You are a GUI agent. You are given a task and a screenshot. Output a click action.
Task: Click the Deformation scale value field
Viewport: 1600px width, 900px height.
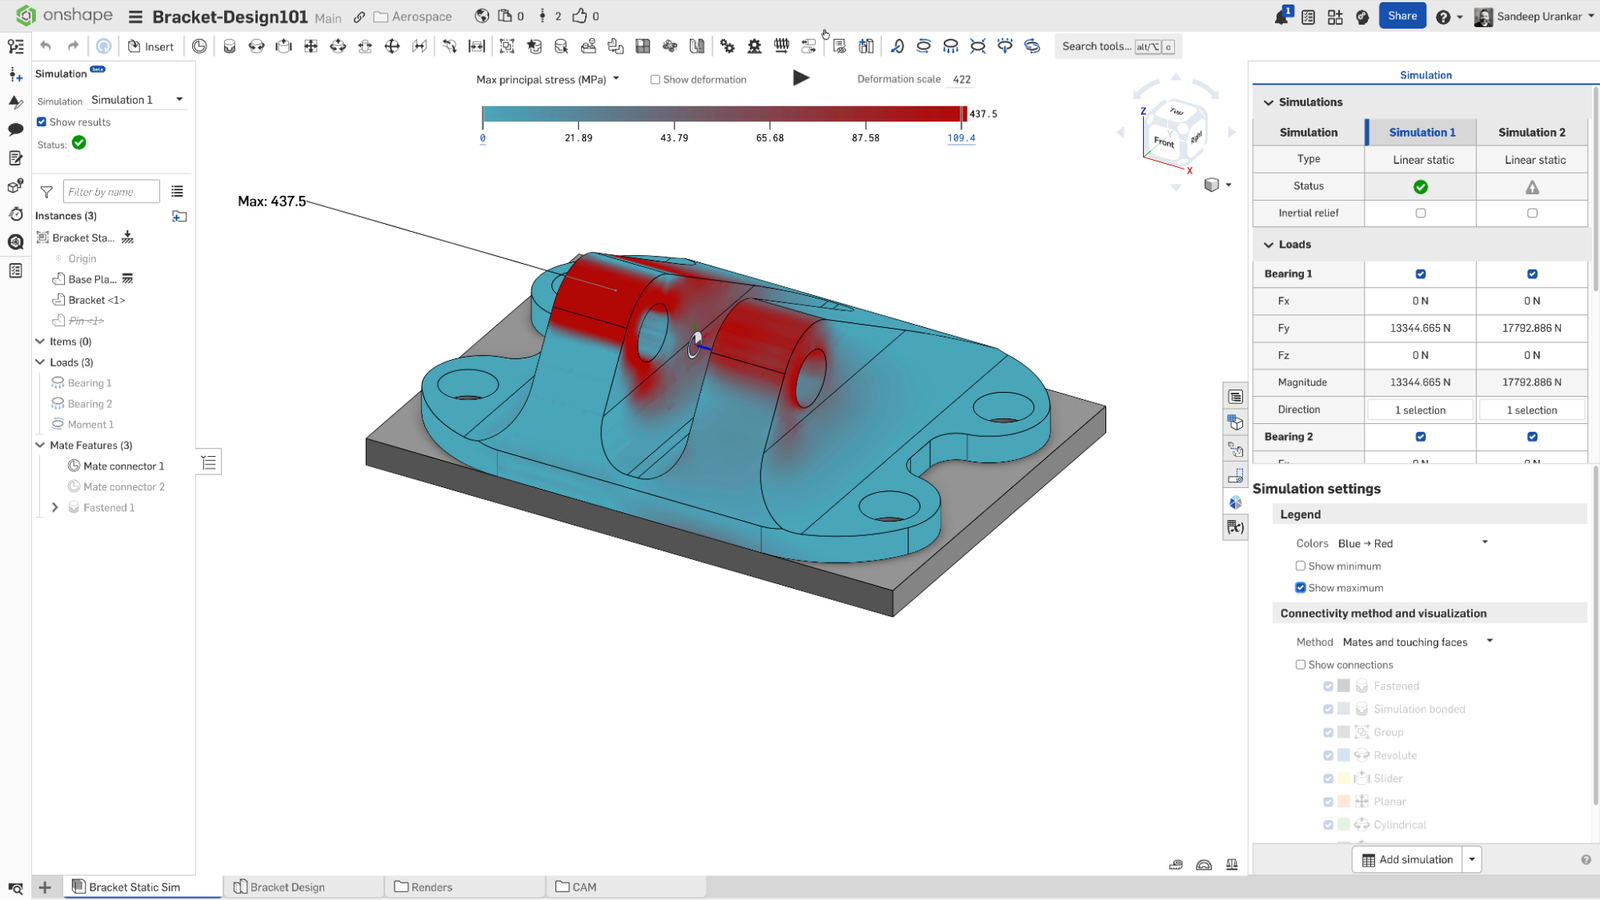tap(959, 79)
